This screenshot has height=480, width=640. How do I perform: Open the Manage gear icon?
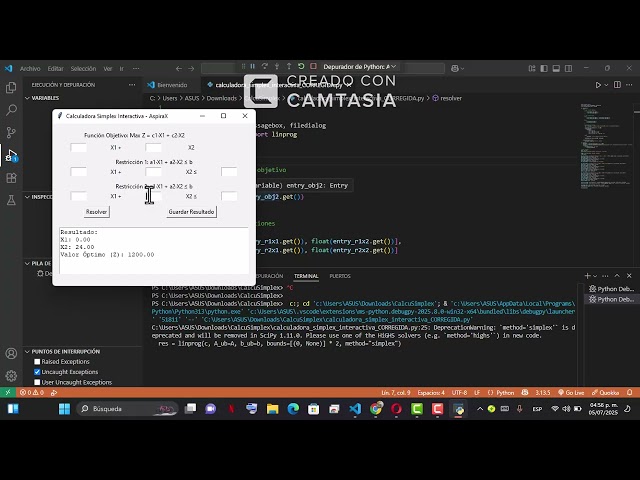(x=11, y=376)
